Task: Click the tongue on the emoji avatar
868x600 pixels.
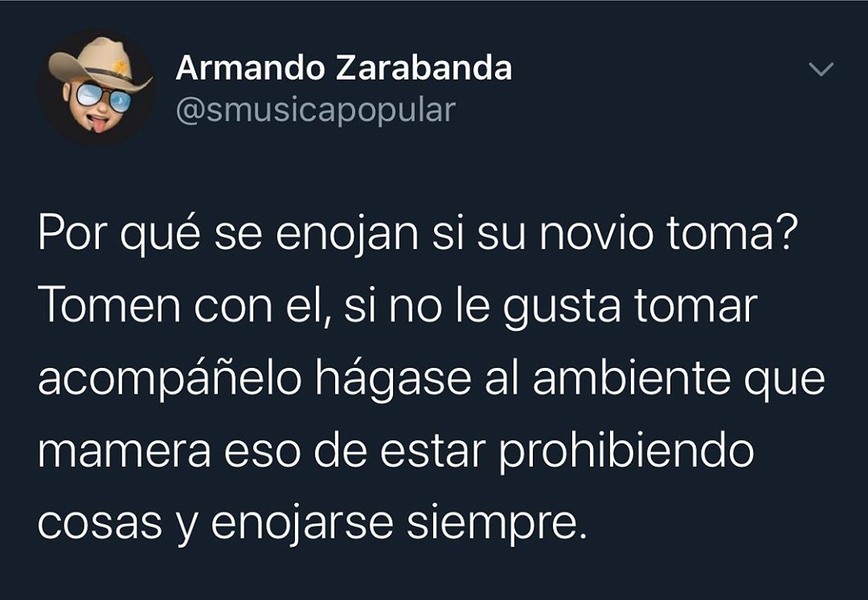Action: coord(99,125)
